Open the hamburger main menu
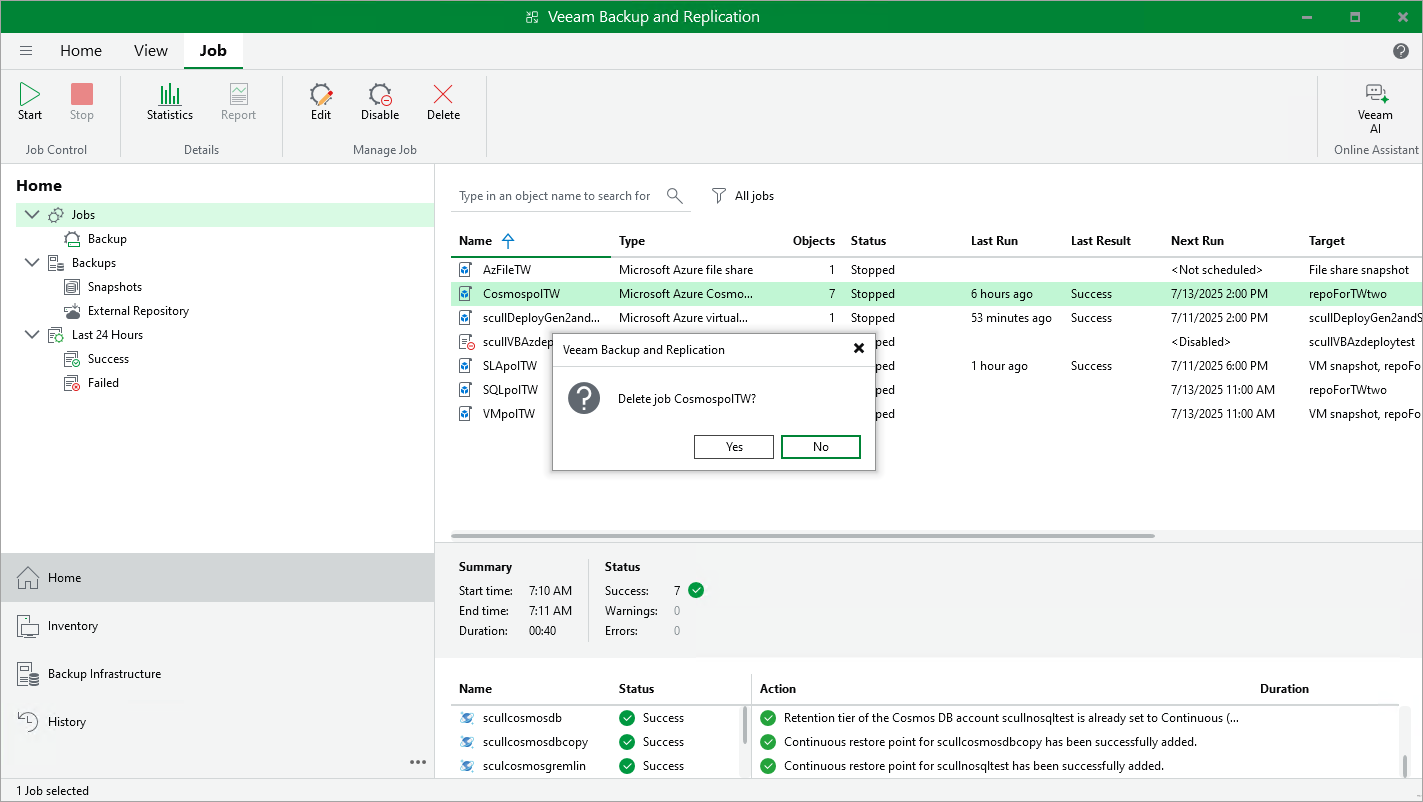 (26, 51)
